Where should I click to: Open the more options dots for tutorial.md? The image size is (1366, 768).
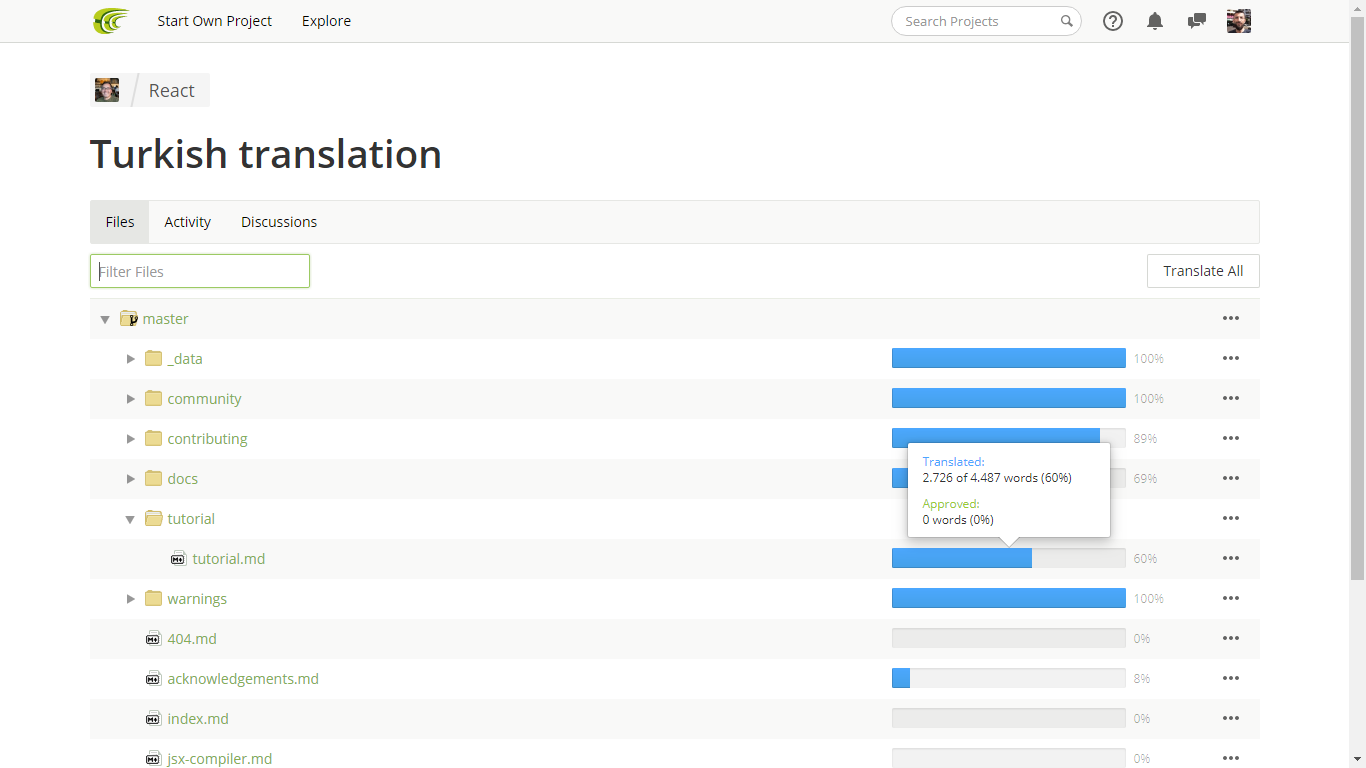(x=1231, y=558)
